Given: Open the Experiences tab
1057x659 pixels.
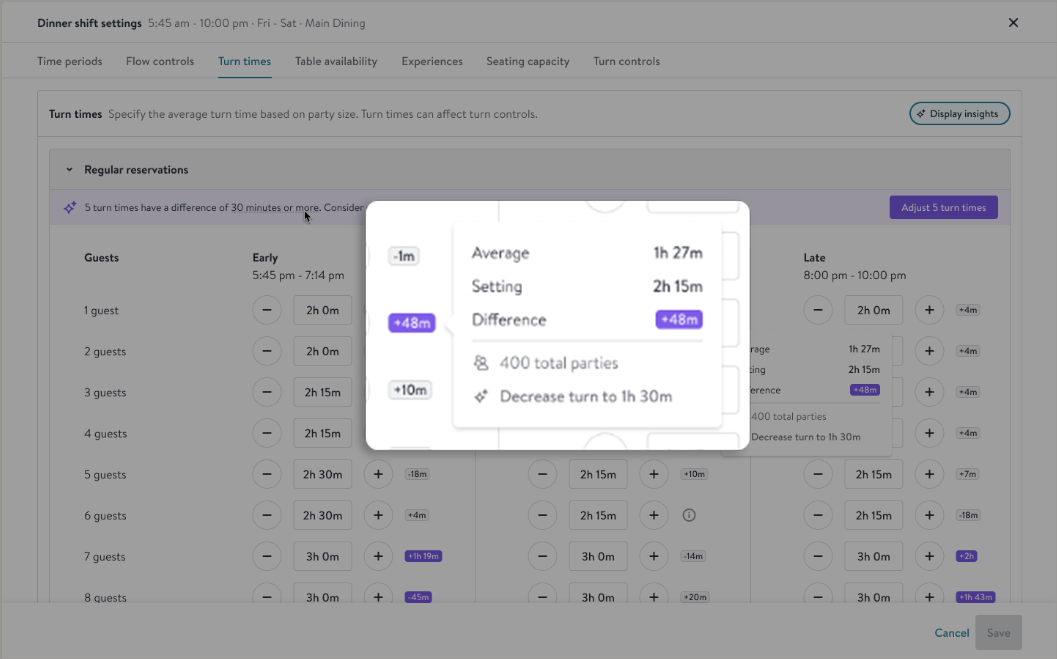Looking at the screenshot, I should [x=432, y=61].
